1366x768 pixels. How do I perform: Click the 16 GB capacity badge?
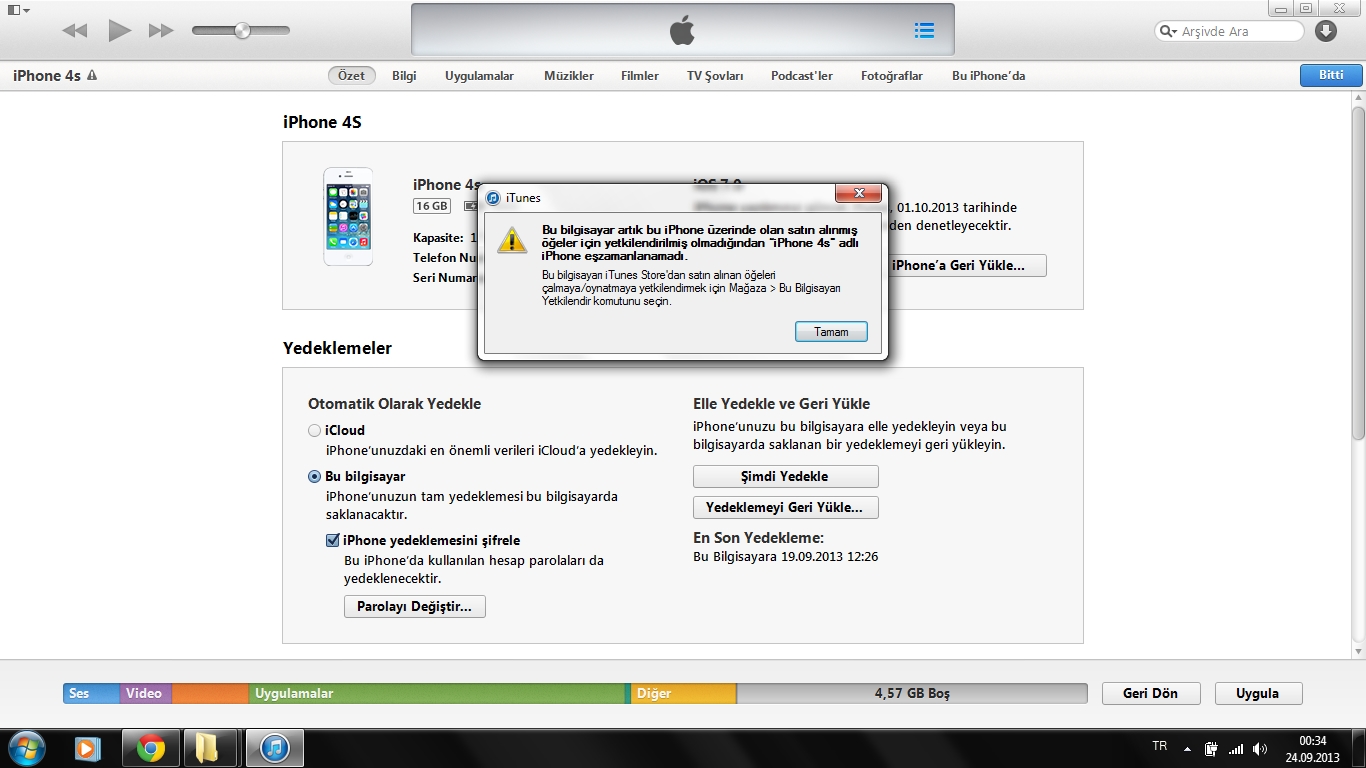pyautogui.click(x=432, y=206)
